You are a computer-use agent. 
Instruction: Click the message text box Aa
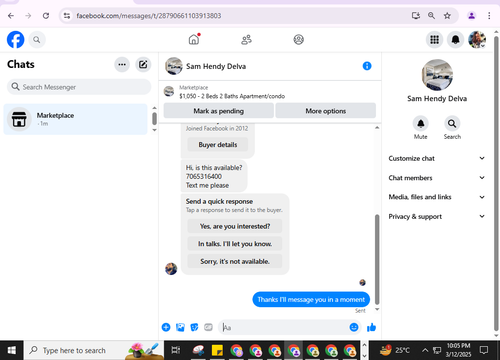point(283,327)
